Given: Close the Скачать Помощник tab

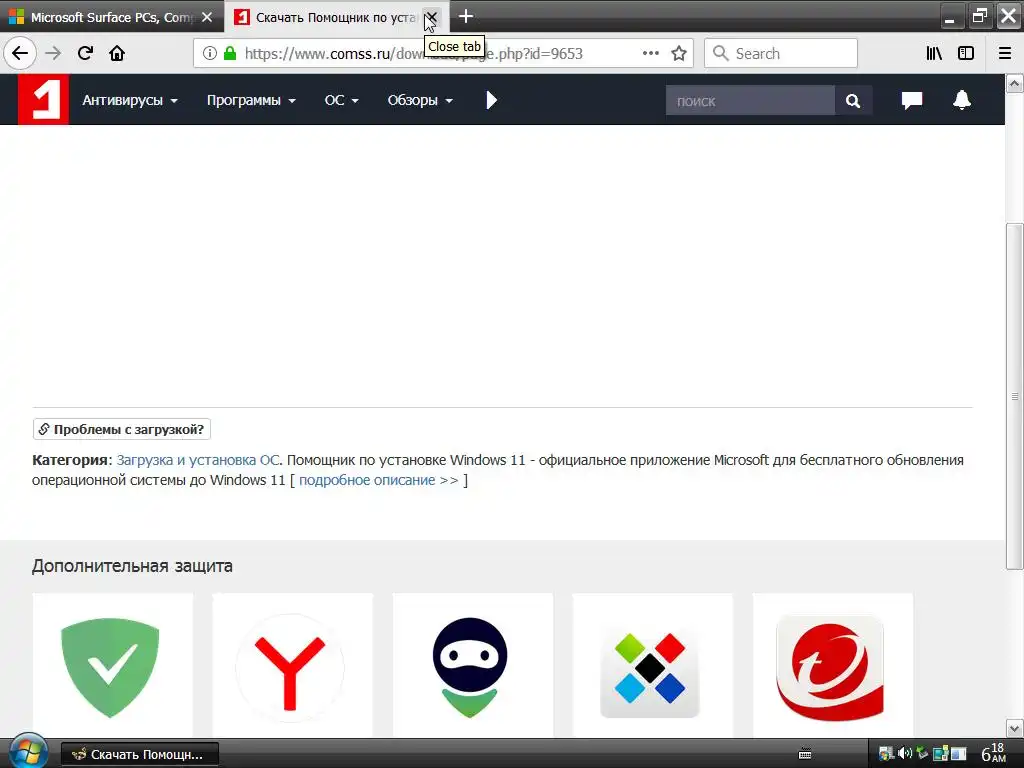Looking at the screenshot, I should 432,17.
